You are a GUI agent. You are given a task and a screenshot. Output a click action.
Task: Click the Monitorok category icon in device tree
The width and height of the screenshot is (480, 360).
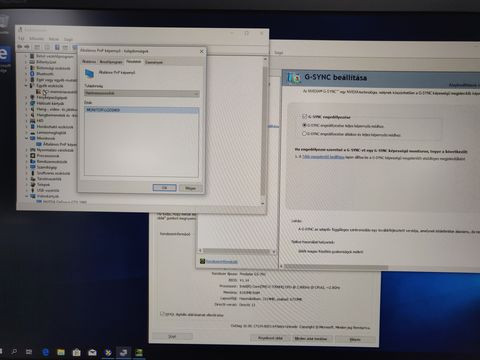pos(33,138)
